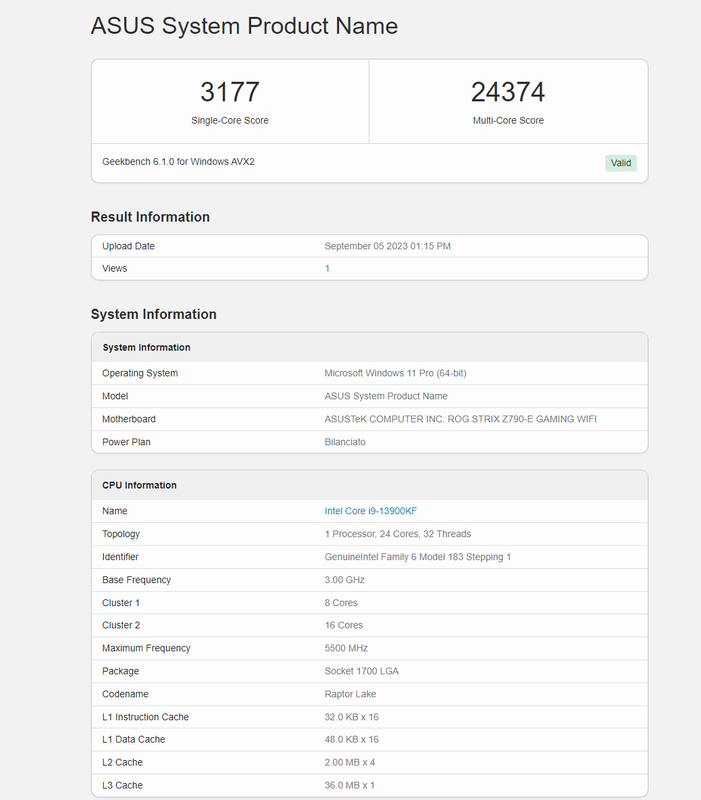Click the L1 Data Cache row label
The height and width of the screenshot is (800, 701).
(134, 739)
